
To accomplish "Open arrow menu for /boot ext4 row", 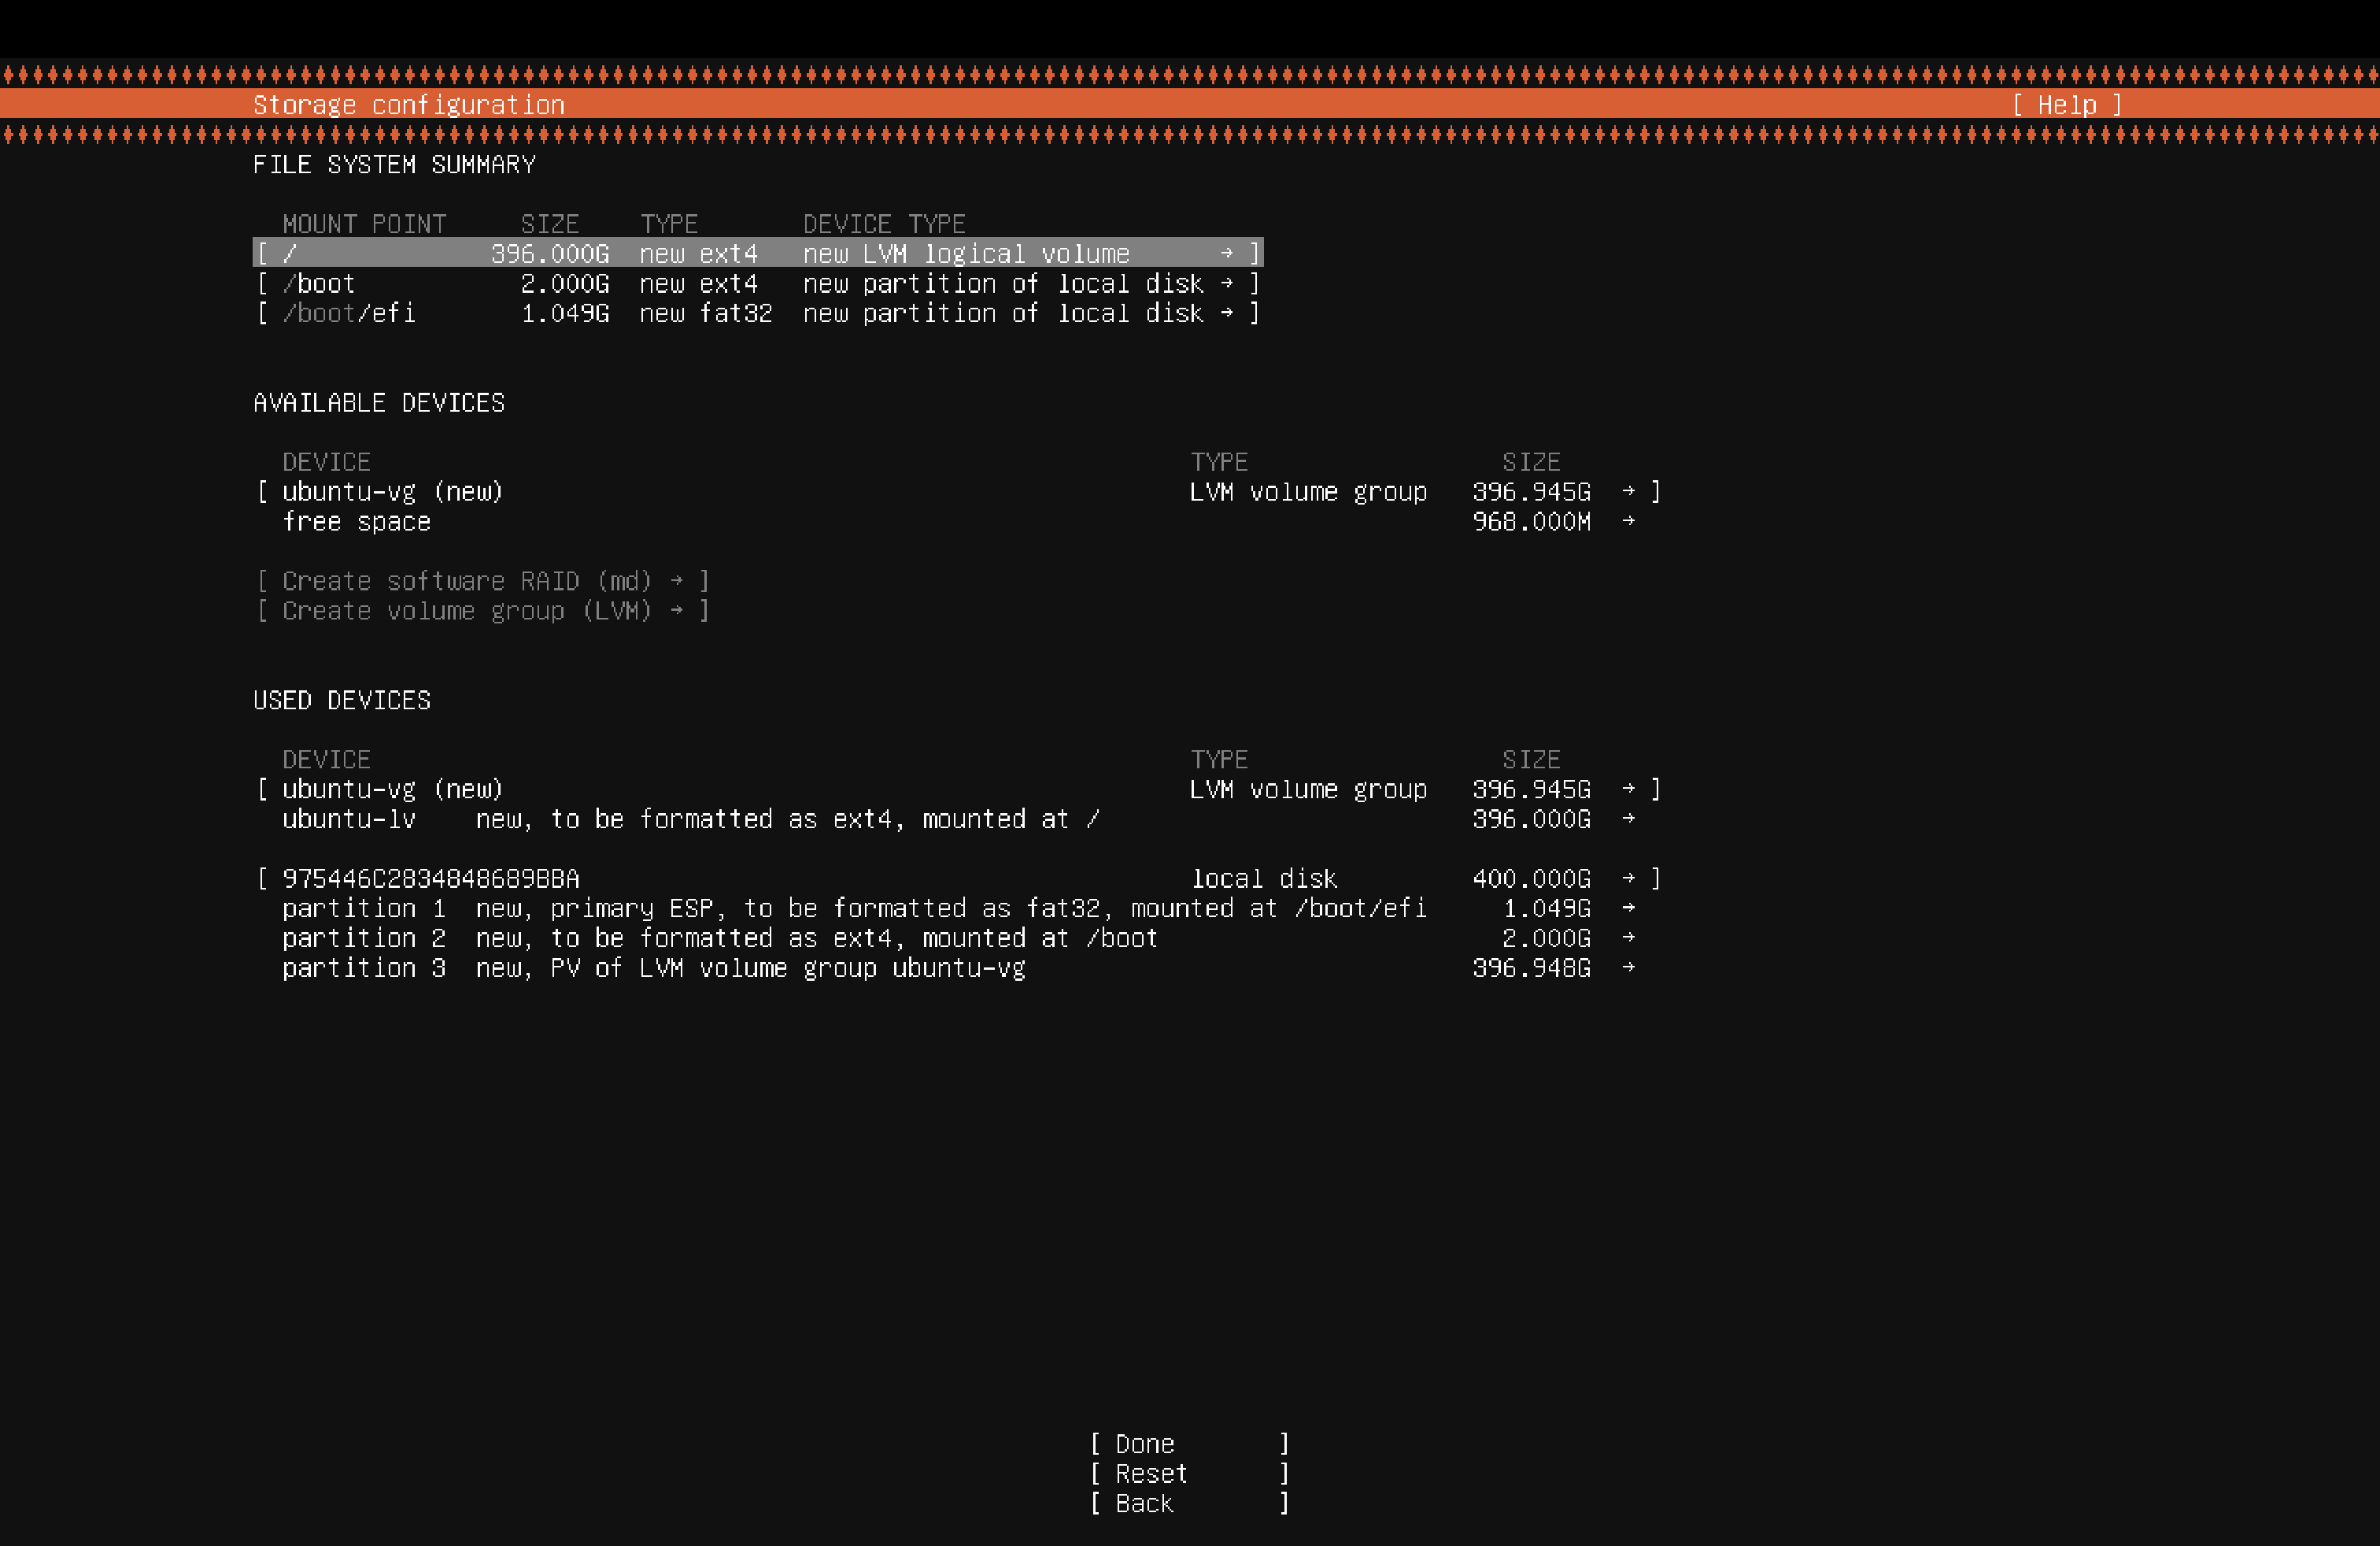I will [x=1227, y=283].
